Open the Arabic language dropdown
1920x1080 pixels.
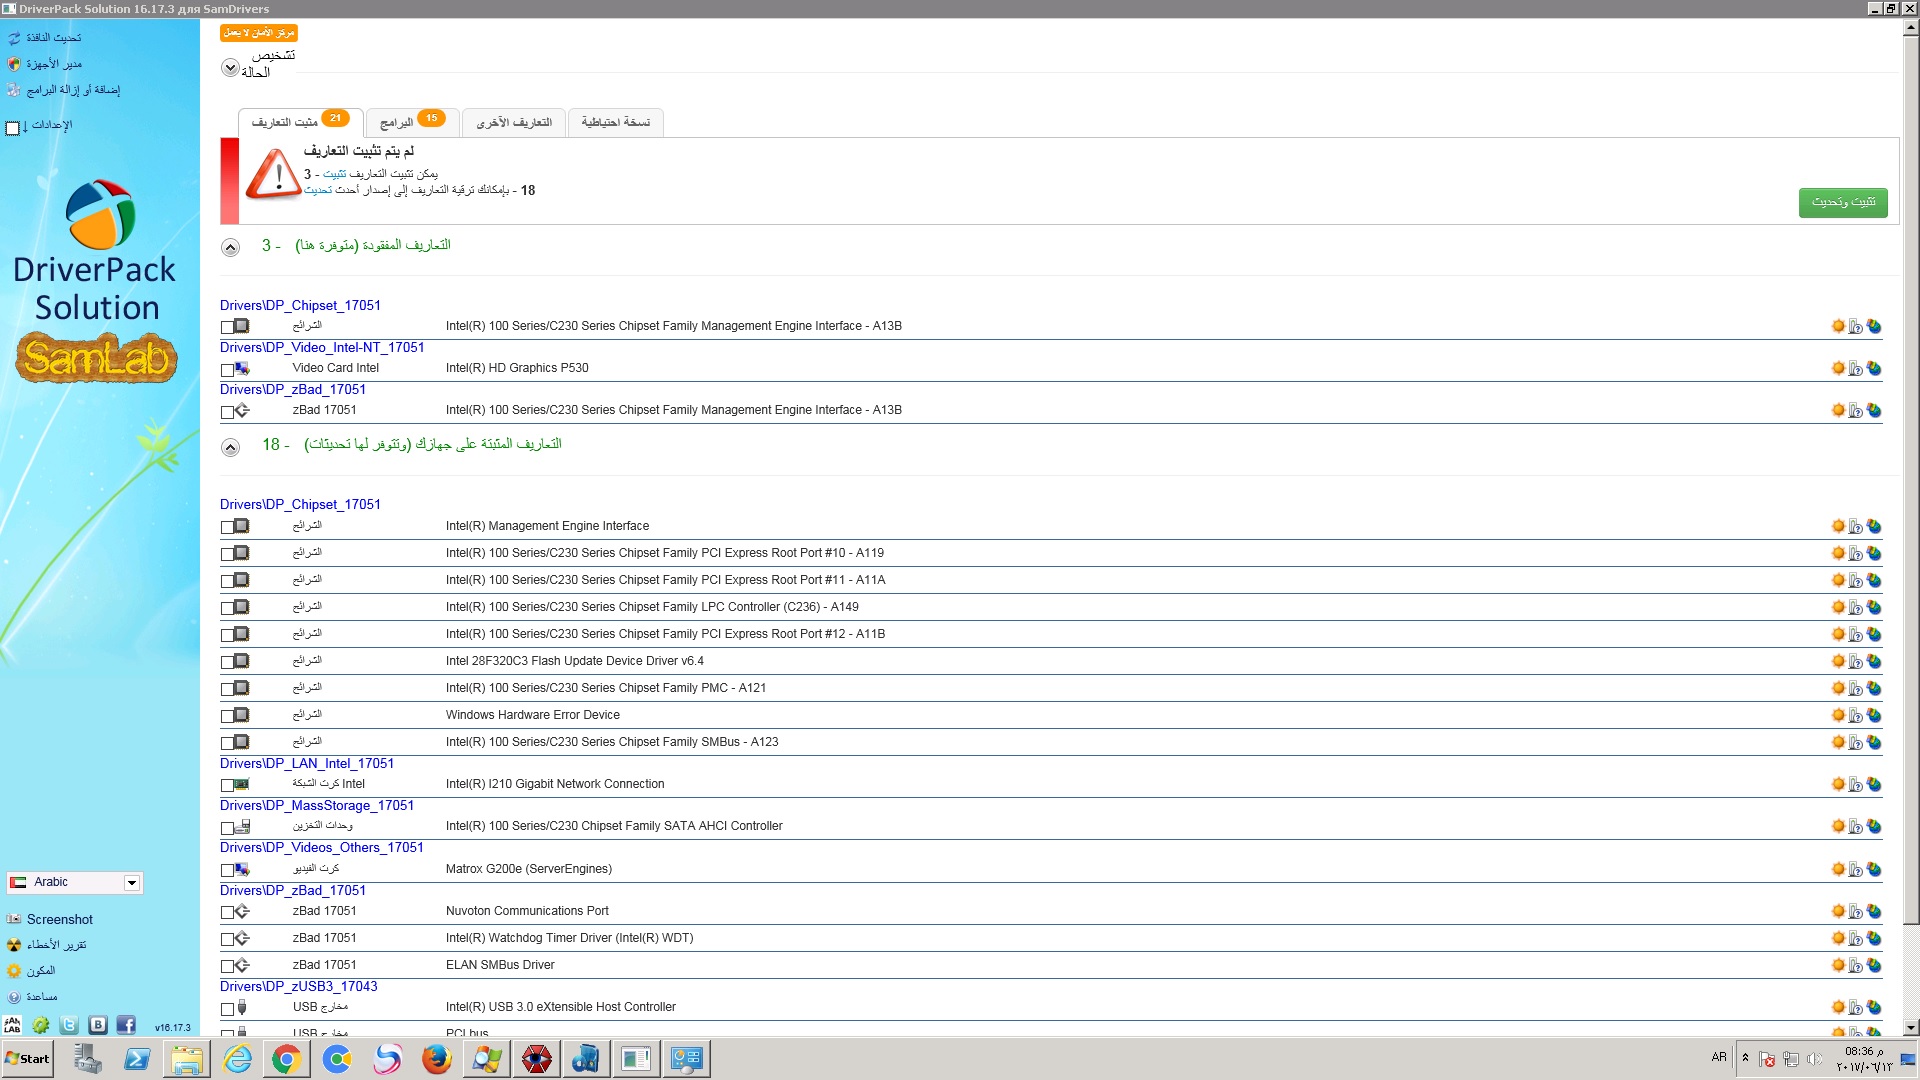click(131, 882)
